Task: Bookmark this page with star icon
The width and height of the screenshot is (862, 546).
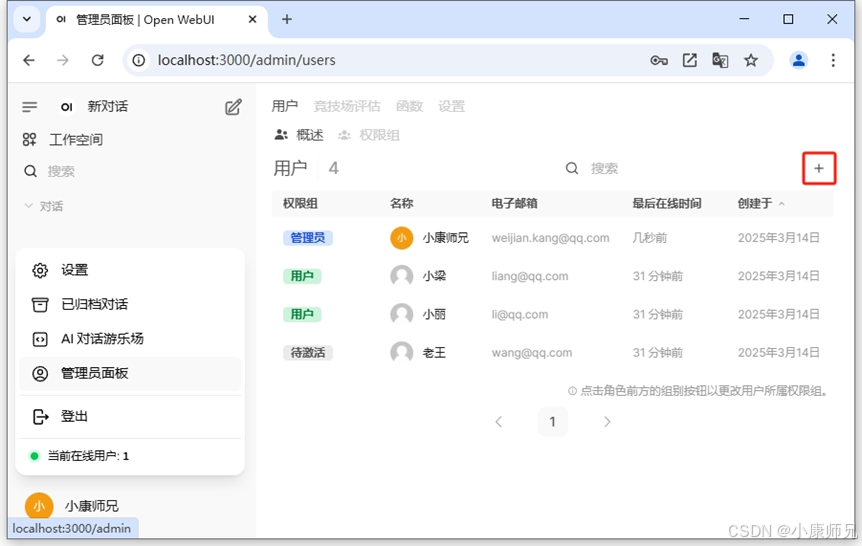Action: coord(751,60)
